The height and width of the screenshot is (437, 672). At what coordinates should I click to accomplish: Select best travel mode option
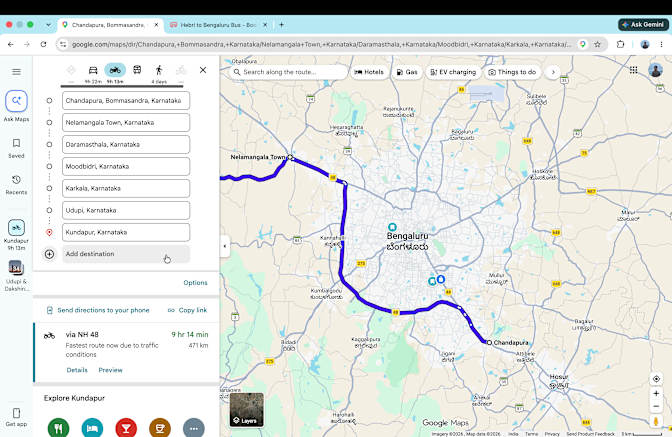71,70
